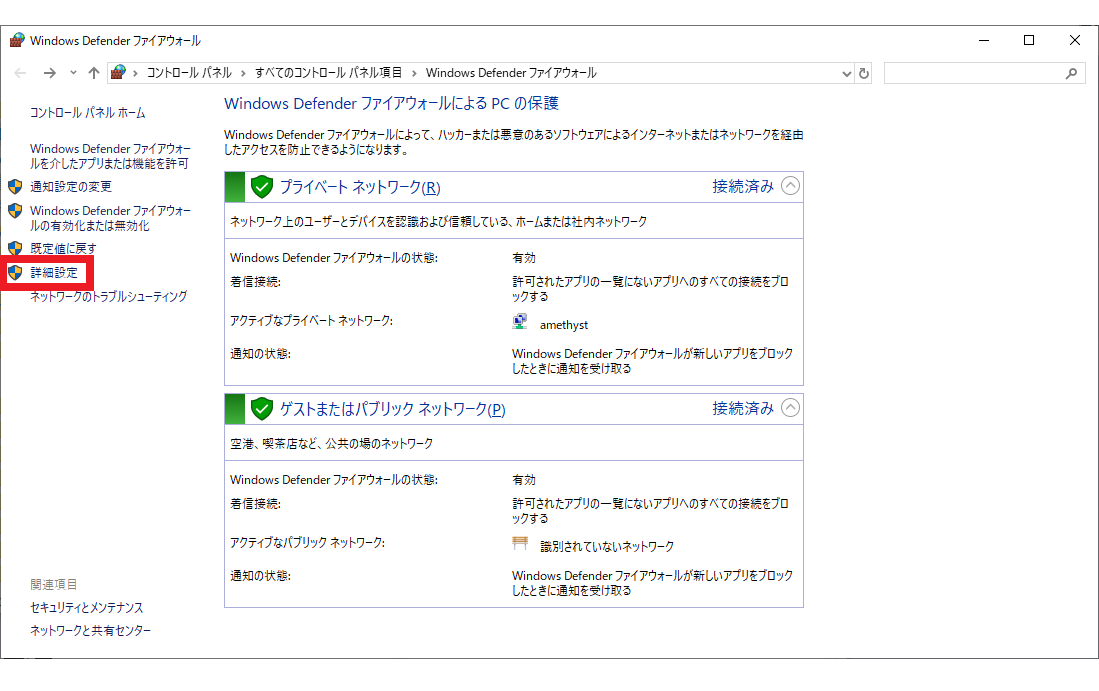Collapse the public network section chevron
1099x691 pixels.
point(790,408)
